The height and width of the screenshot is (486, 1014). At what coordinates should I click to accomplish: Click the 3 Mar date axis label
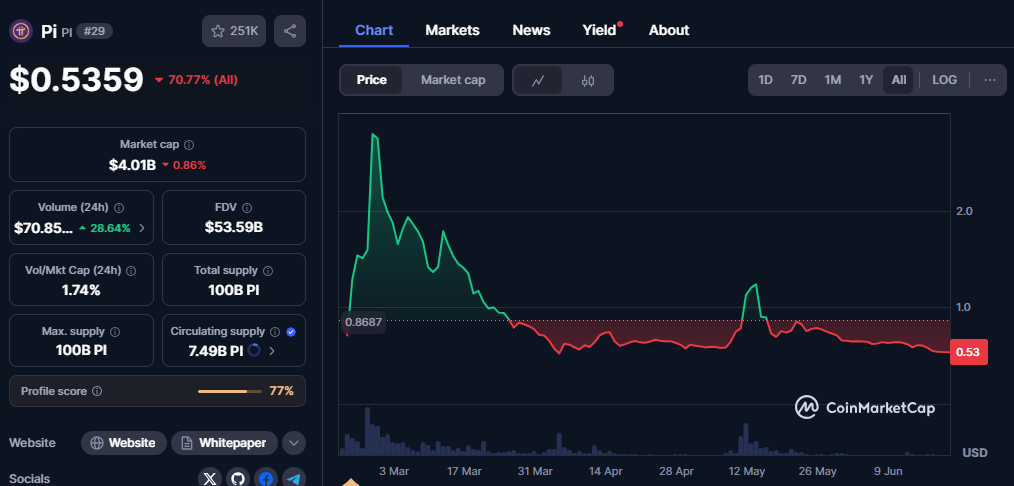[x=393, y=471]
